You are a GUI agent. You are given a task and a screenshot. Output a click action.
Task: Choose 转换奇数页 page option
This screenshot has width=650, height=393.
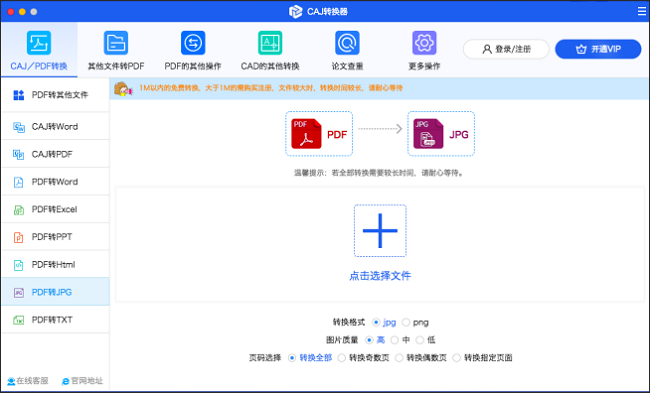tap(342, 358)
